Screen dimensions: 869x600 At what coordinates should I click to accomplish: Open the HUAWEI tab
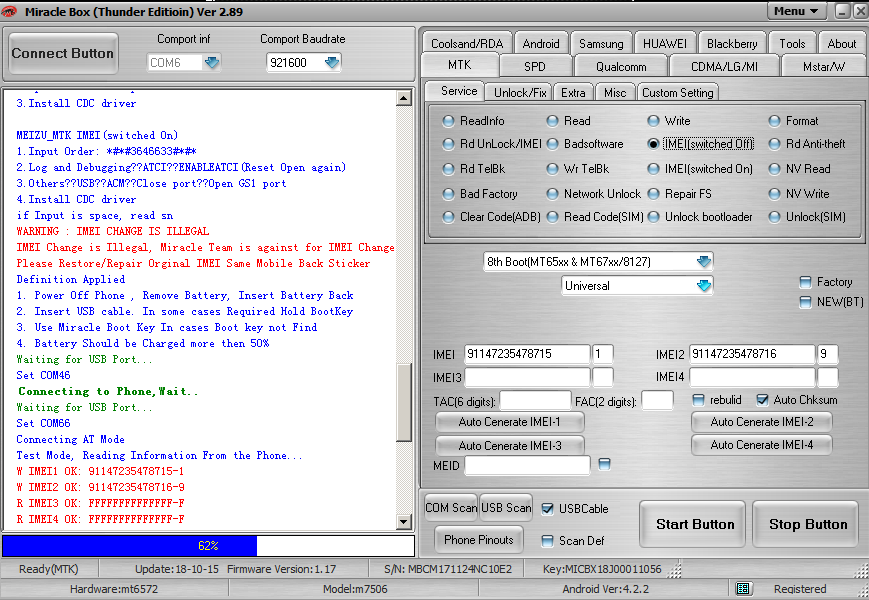click(x=664, y=43)
